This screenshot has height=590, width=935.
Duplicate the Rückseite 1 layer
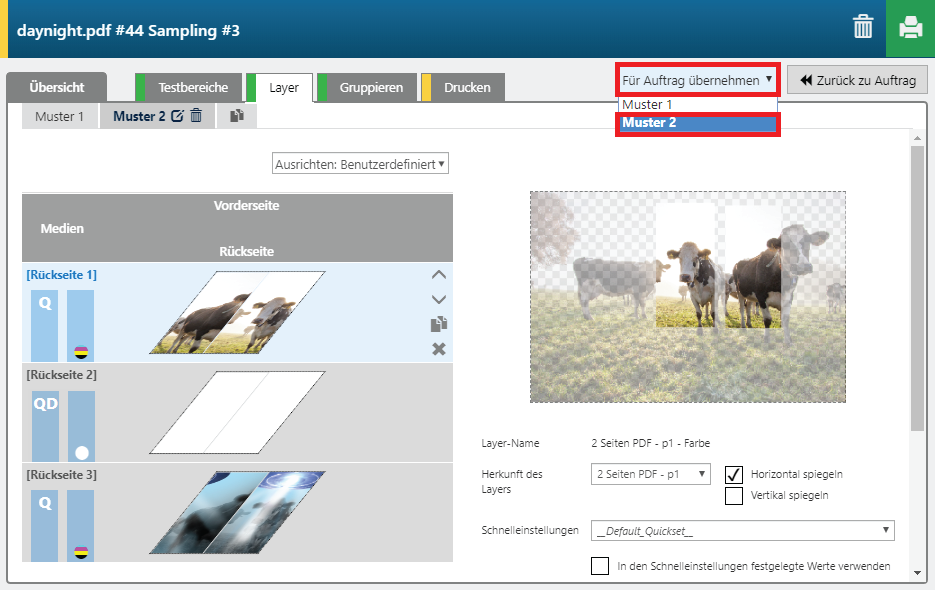tap(438, 324)
